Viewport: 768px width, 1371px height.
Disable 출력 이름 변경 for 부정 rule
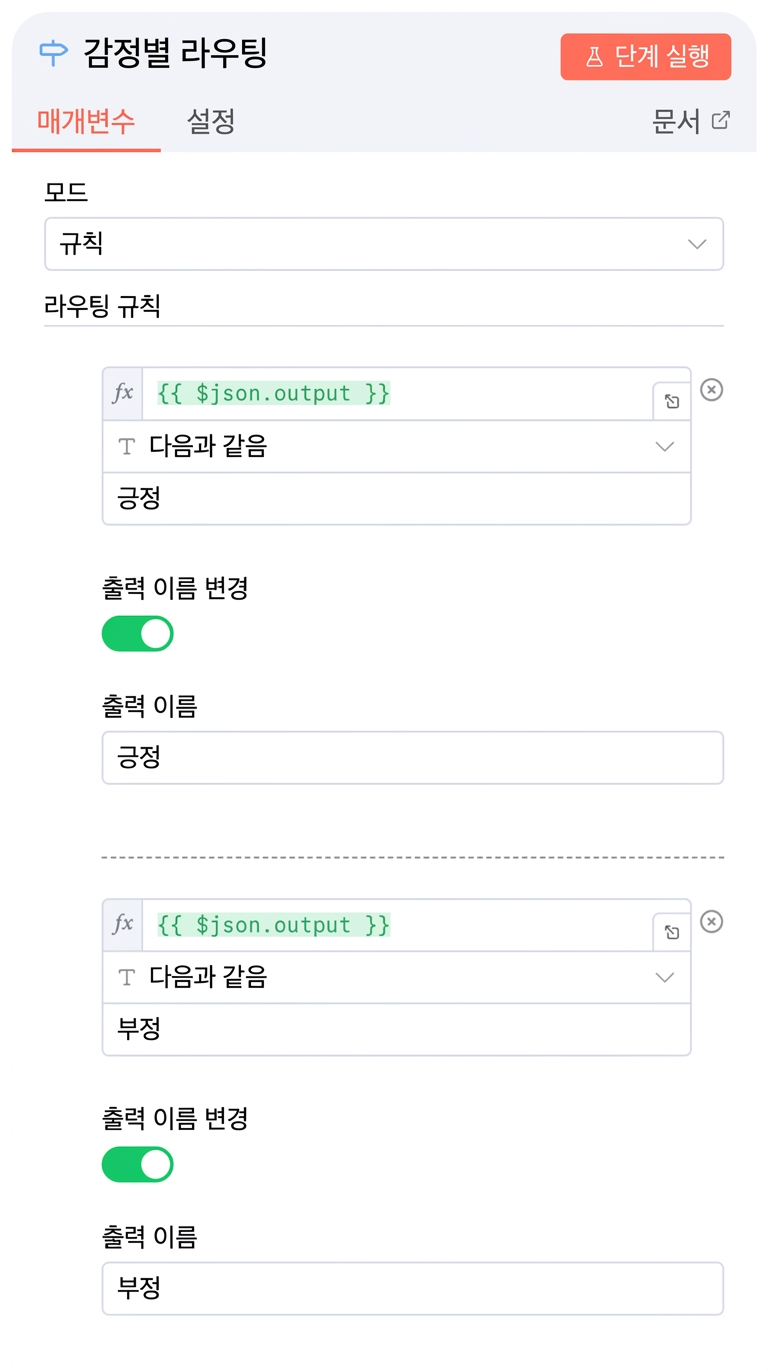(x=138, y=1164)
